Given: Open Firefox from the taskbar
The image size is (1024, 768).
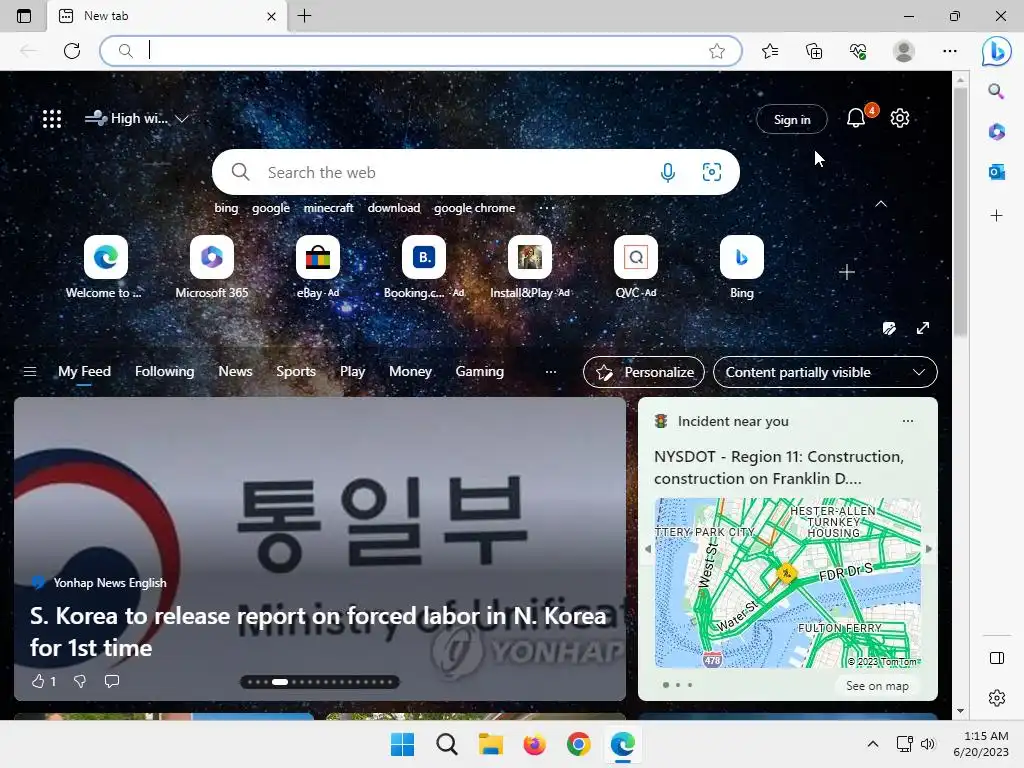Looking at the screenshot, I should pyautogui.click(x=534, y=744).
